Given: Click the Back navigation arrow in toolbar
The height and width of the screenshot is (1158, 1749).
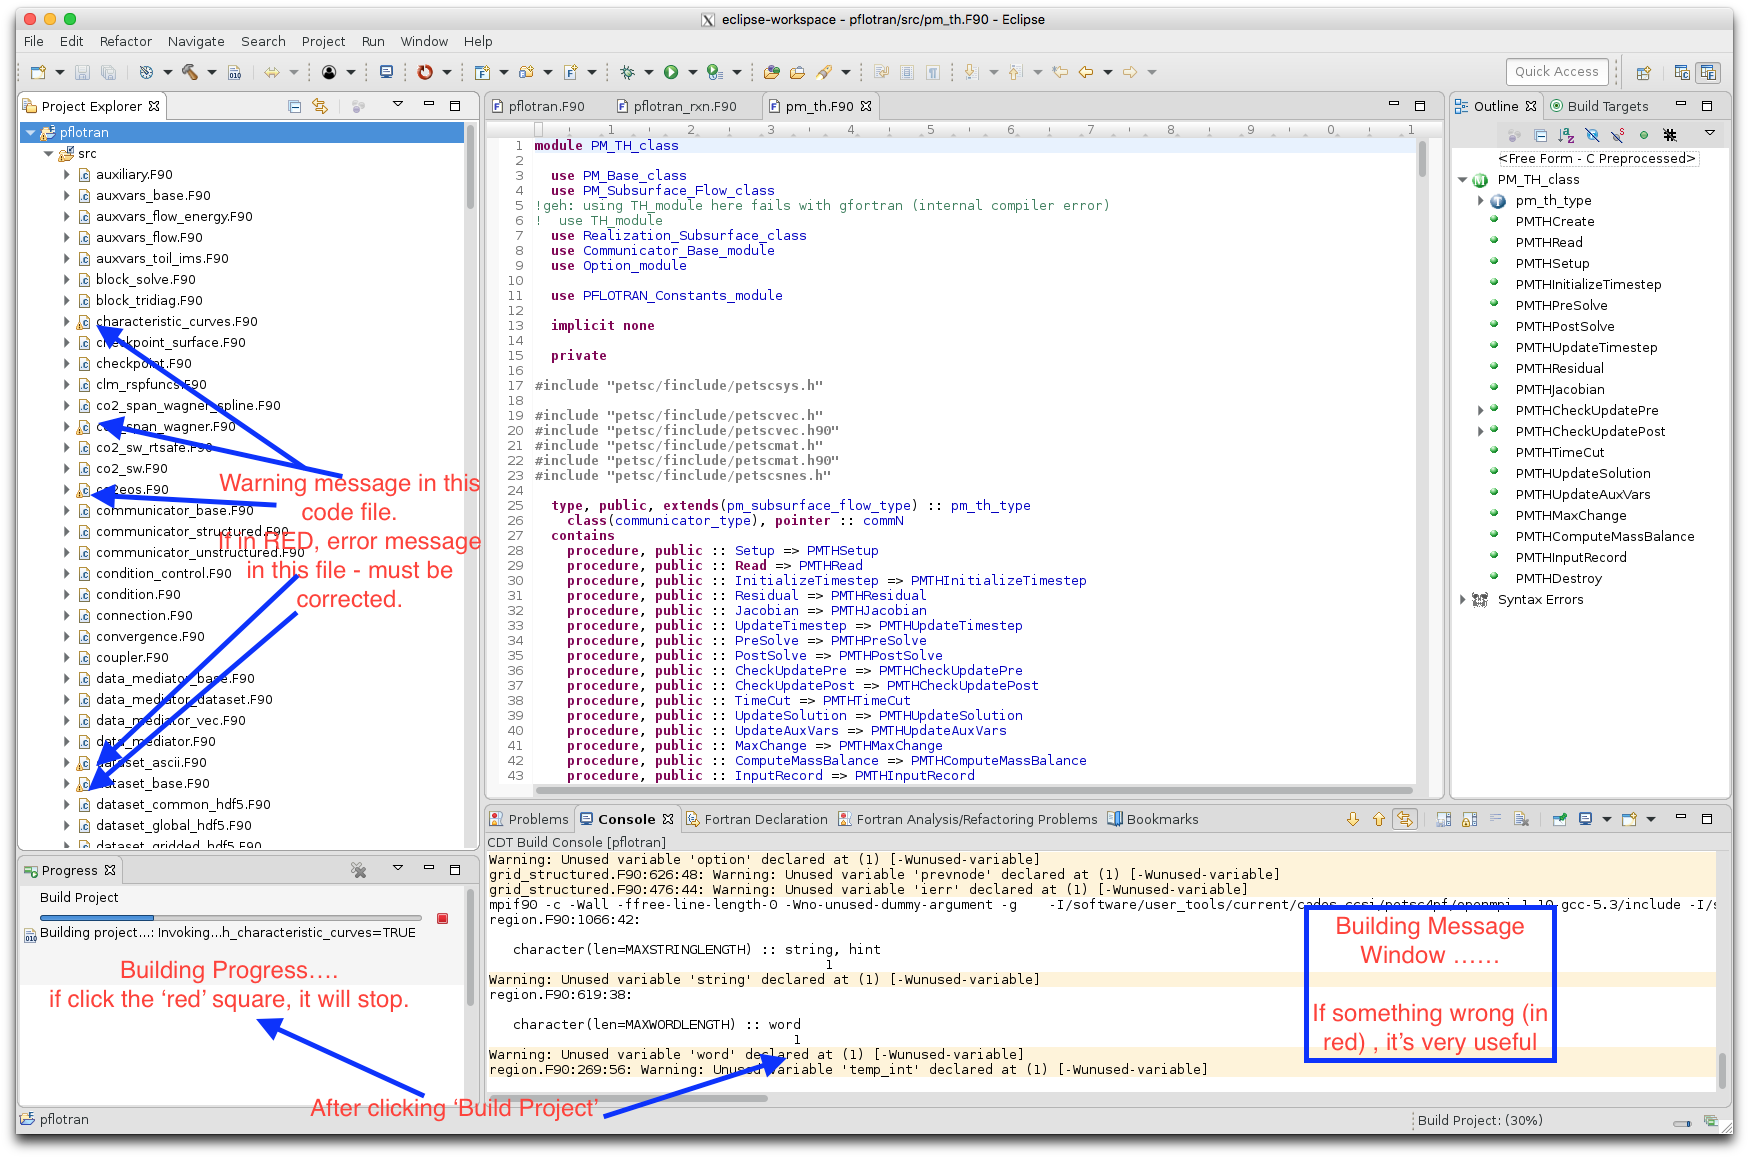Looking at the screenshot, I should (1086, 72).
